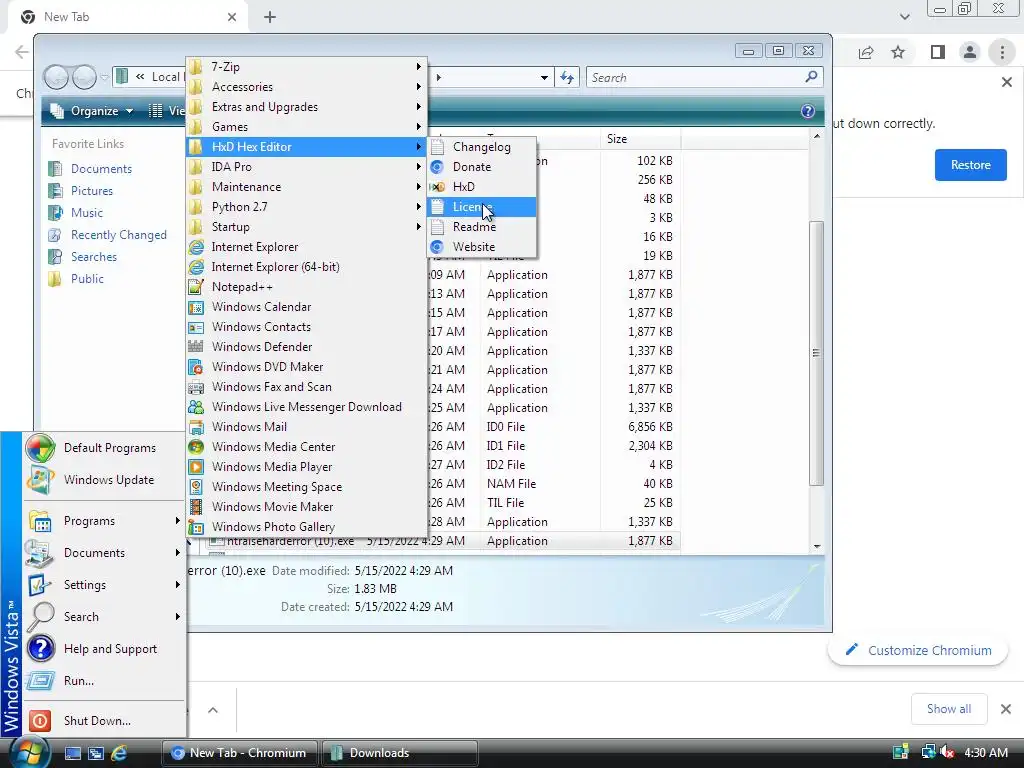Open the HxD Donate link

pos(482,167)
